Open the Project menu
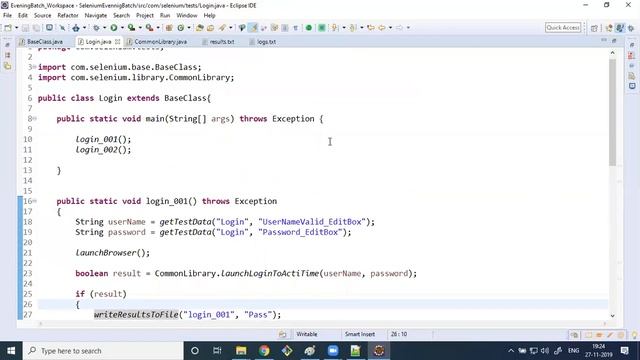 point(145,16)
